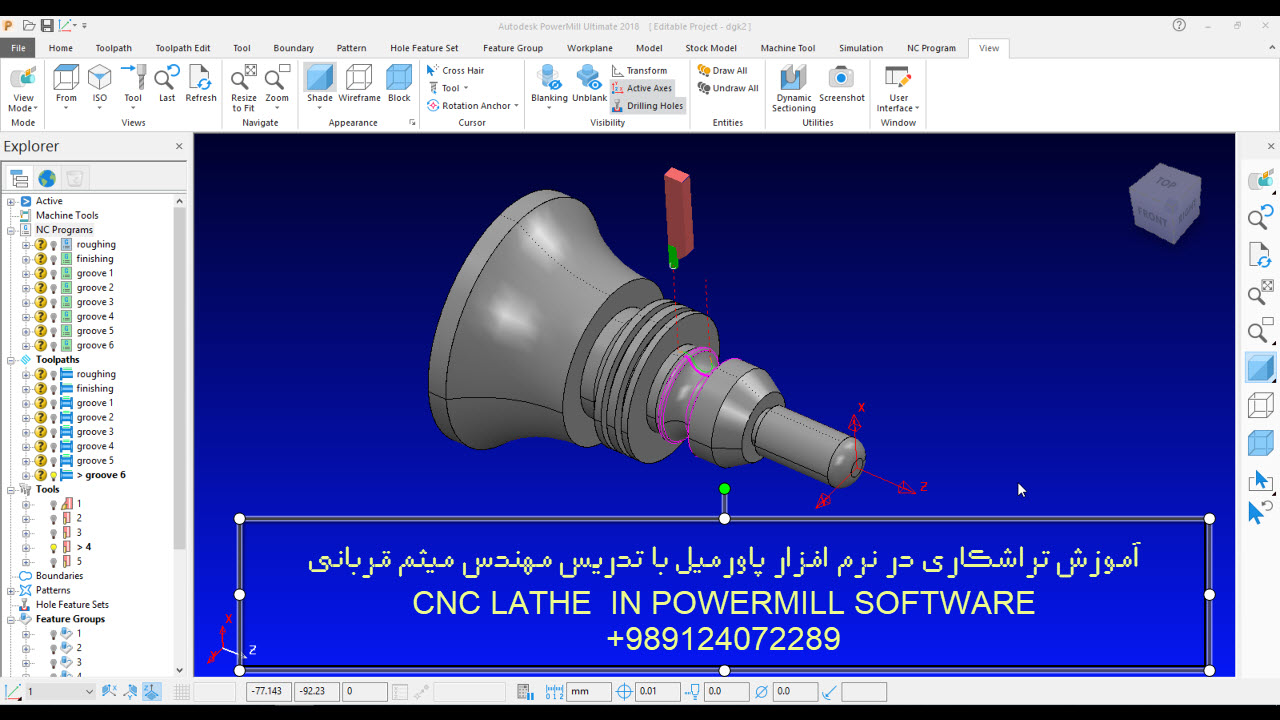
Task: Expand the Patterns tree node
Action: pyautogui.click(x=11, y=590)
